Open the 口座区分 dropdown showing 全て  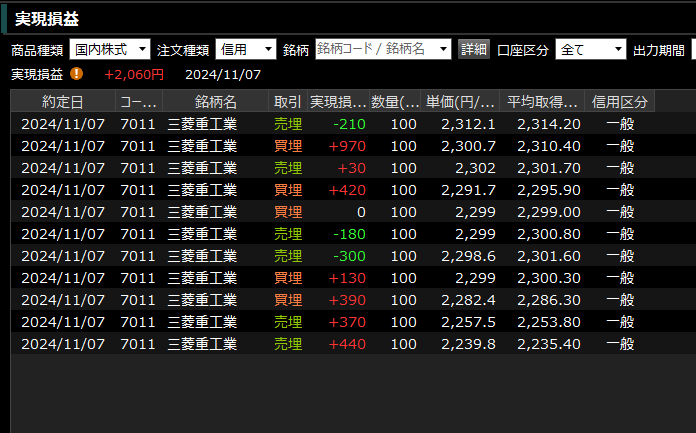[591, 49]
